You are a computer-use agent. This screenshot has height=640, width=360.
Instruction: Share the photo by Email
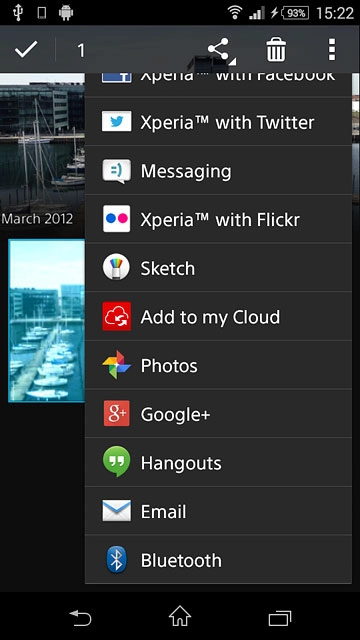click(x=218, y=511)
